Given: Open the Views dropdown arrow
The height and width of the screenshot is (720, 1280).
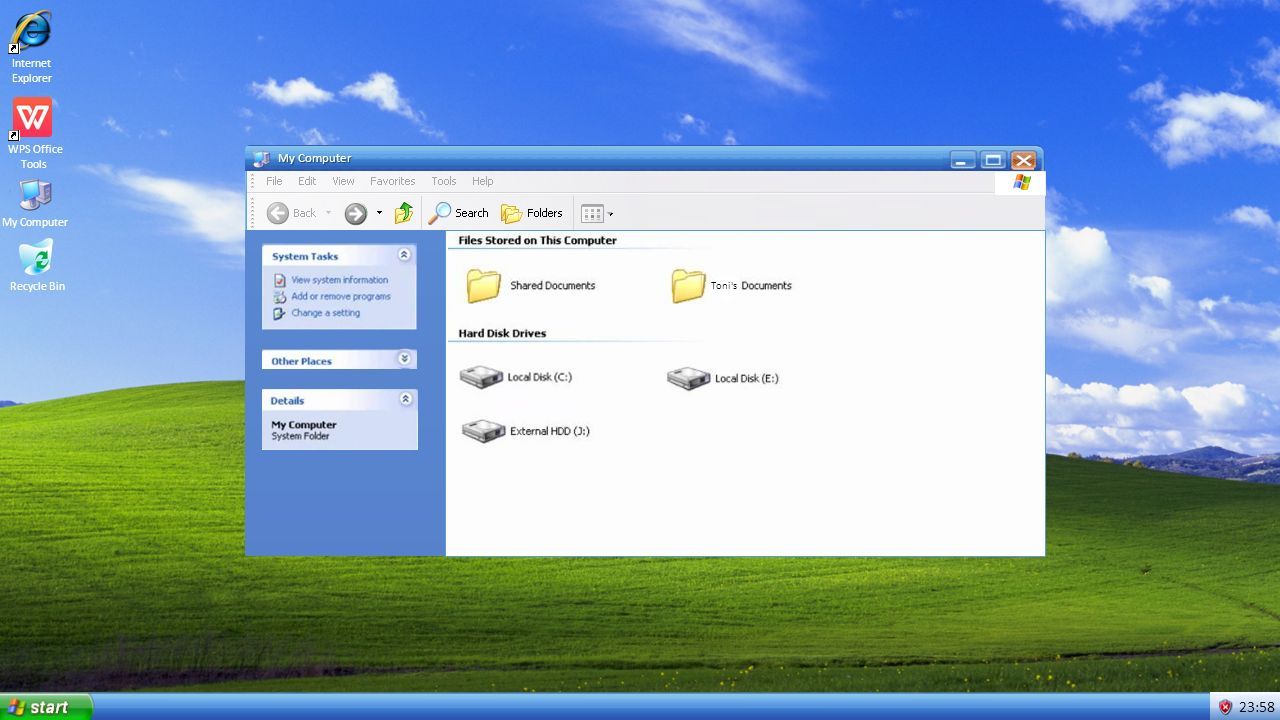Looking at the screenshot, I should pos(611,214).
